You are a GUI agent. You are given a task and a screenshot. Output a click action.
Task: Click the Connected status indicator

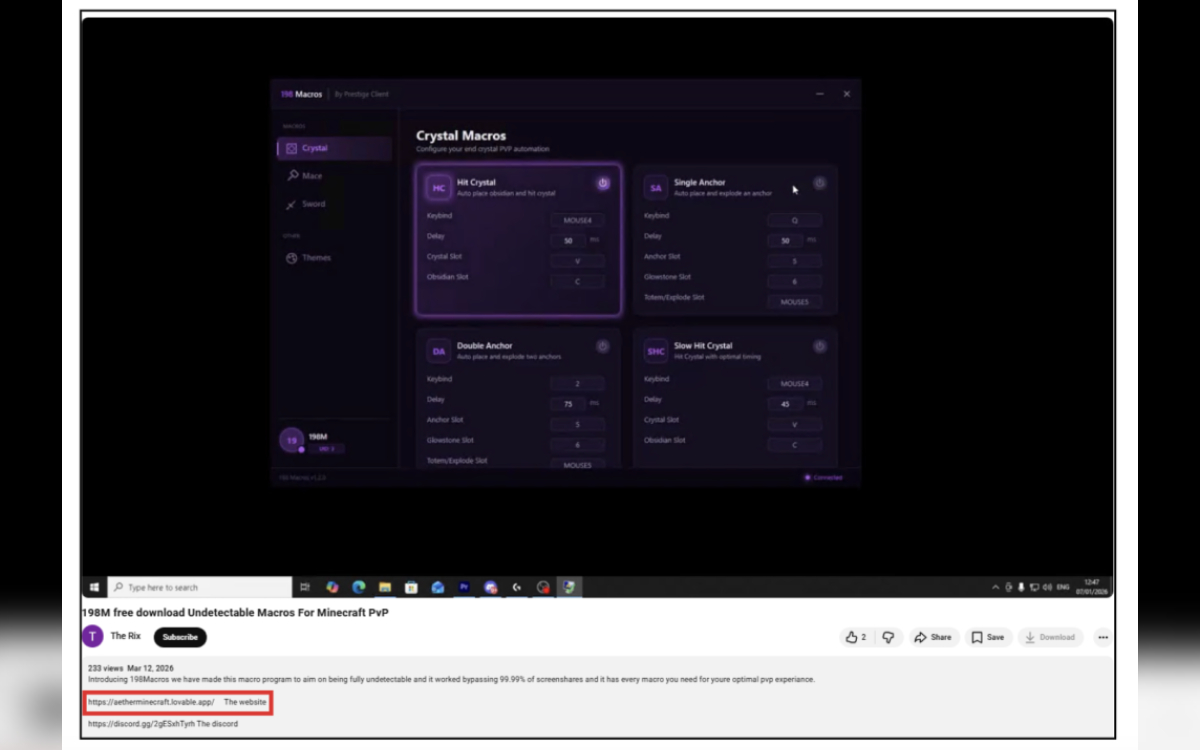(x=824, y=478)
